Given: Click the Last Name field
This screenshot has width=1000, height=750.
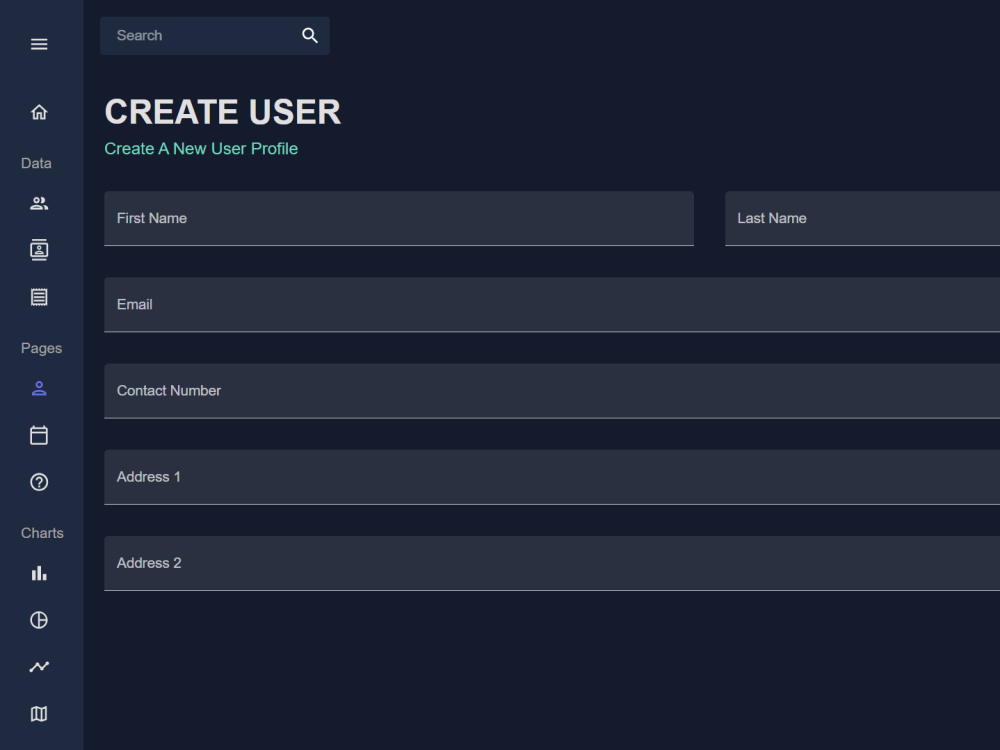Looking at the screenshot, I should (x=862, y=218).
